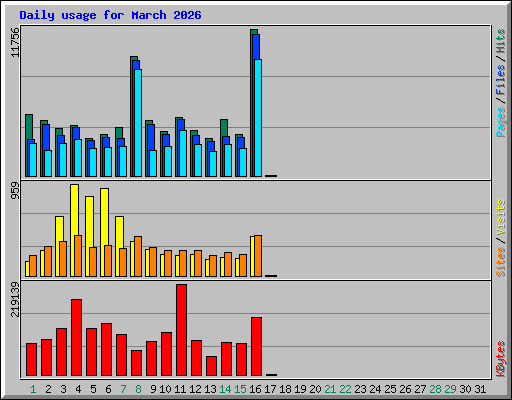Click green day label 22 on the x-axis
The width and height of the screenshot is (512, 400).
point(345,389)
